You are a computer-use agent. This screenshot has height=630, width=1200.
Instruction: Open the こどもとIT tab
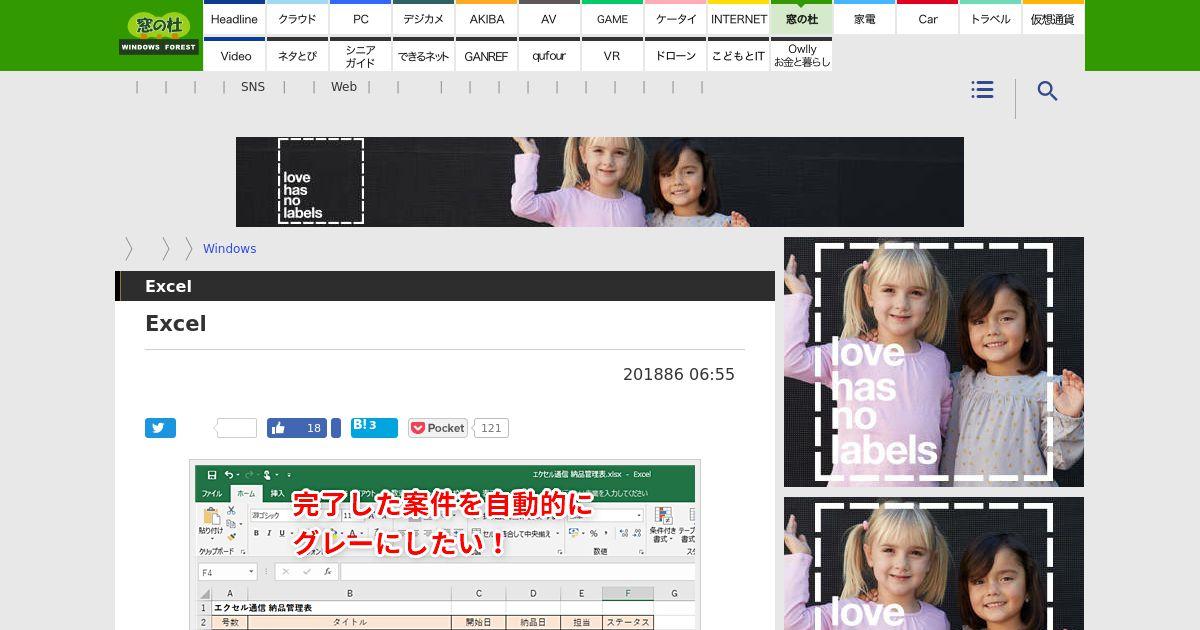pos(739,55)
